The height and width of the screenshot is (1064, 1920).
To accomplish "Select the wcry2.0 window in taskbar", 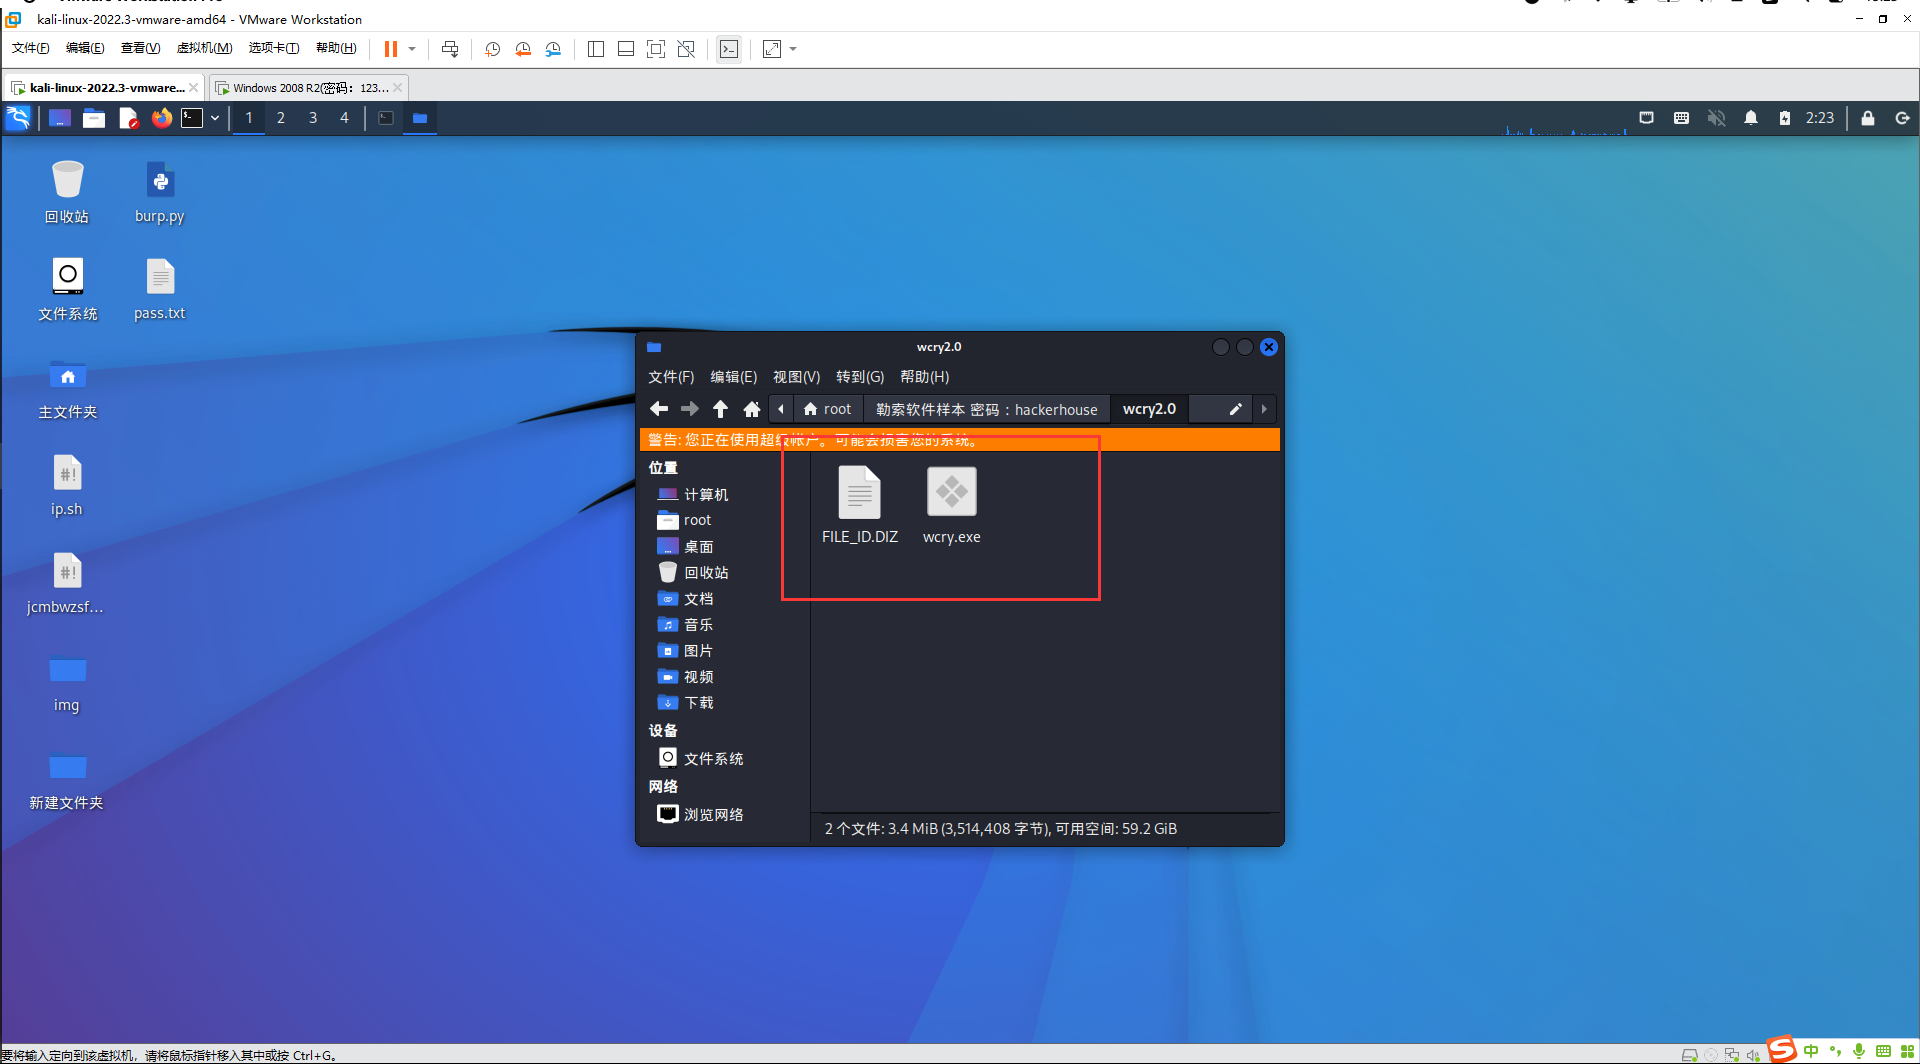I will [420, 118].
